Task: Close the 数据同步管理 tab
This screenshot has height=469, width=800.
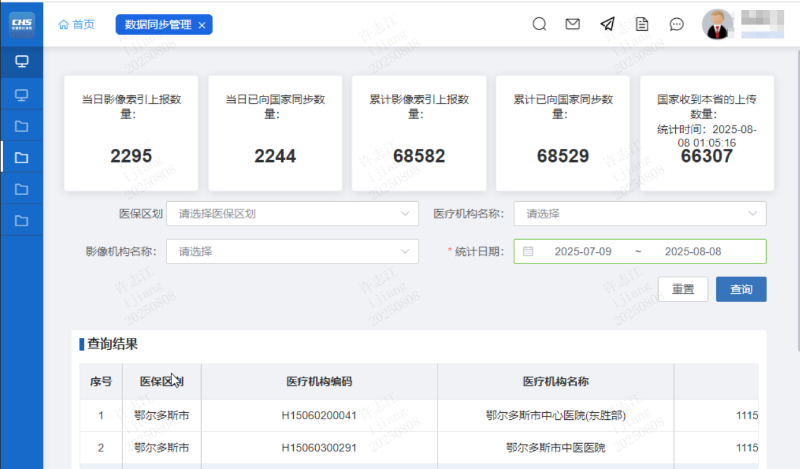Action: point(202,25)
